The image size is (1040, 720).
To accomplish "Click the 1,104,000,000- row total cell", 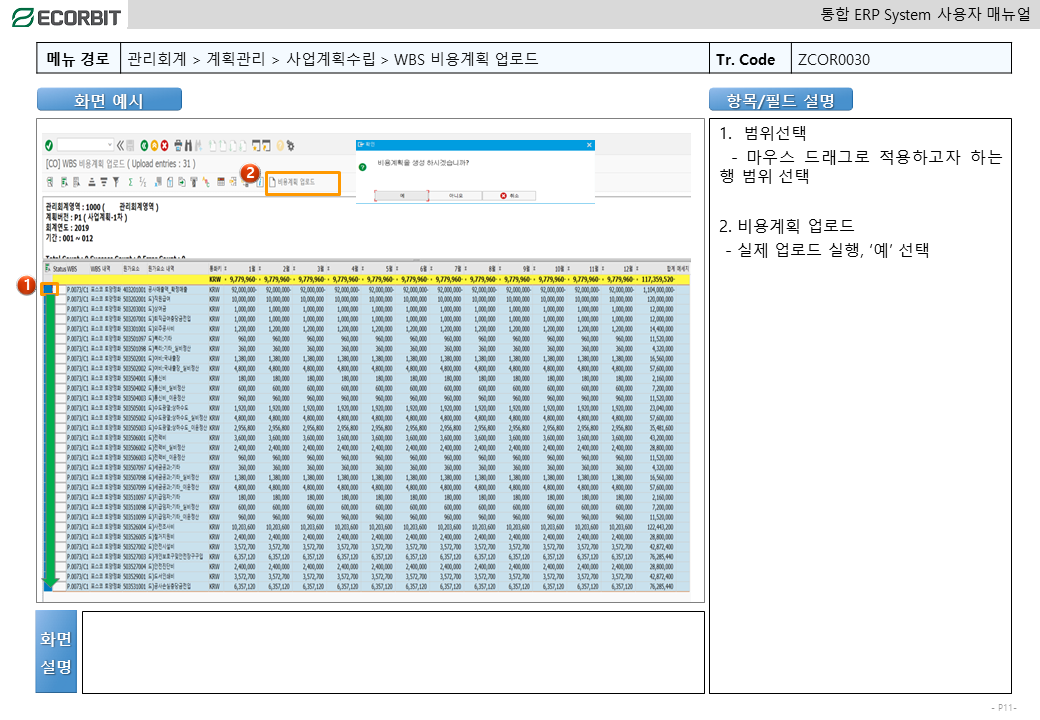I will pos(658,290).
